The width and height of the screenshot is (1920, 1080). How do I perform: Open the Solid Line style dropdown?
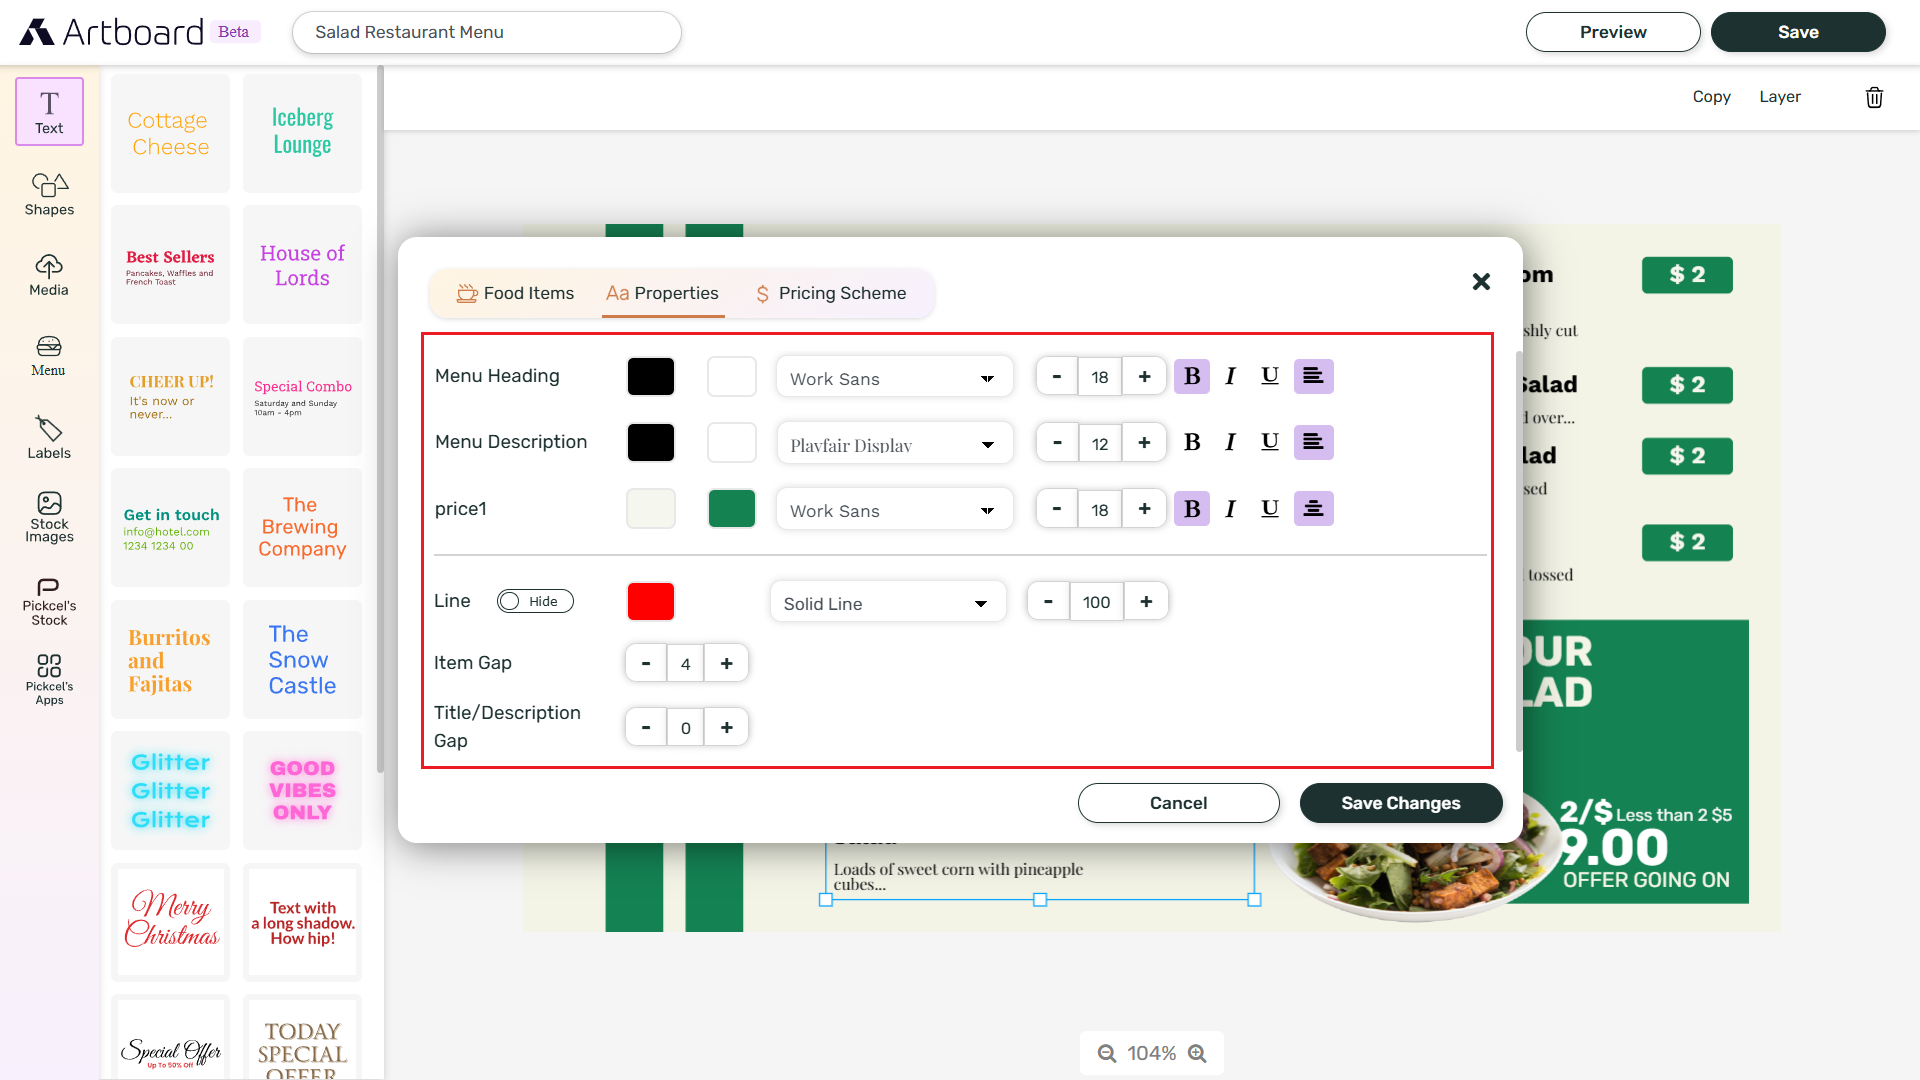887,602
